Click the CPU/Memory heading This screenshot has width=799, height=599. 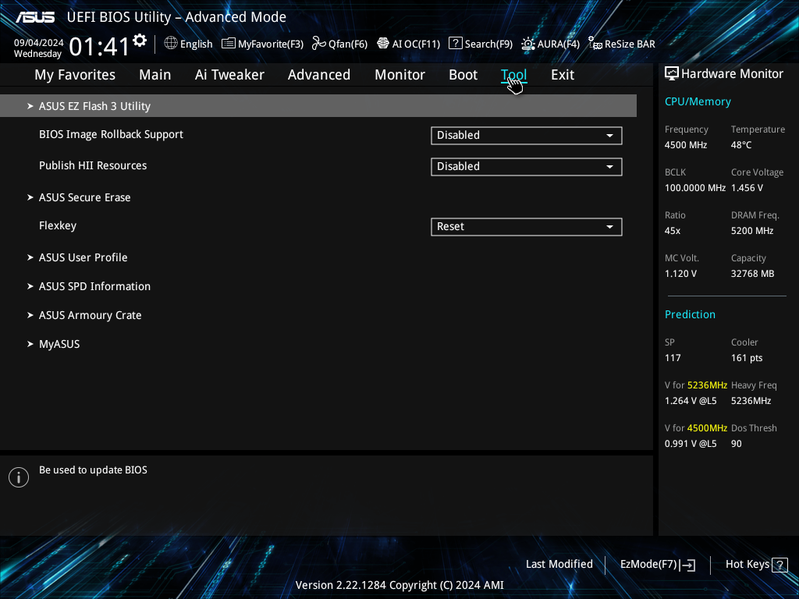coord(698,102)
